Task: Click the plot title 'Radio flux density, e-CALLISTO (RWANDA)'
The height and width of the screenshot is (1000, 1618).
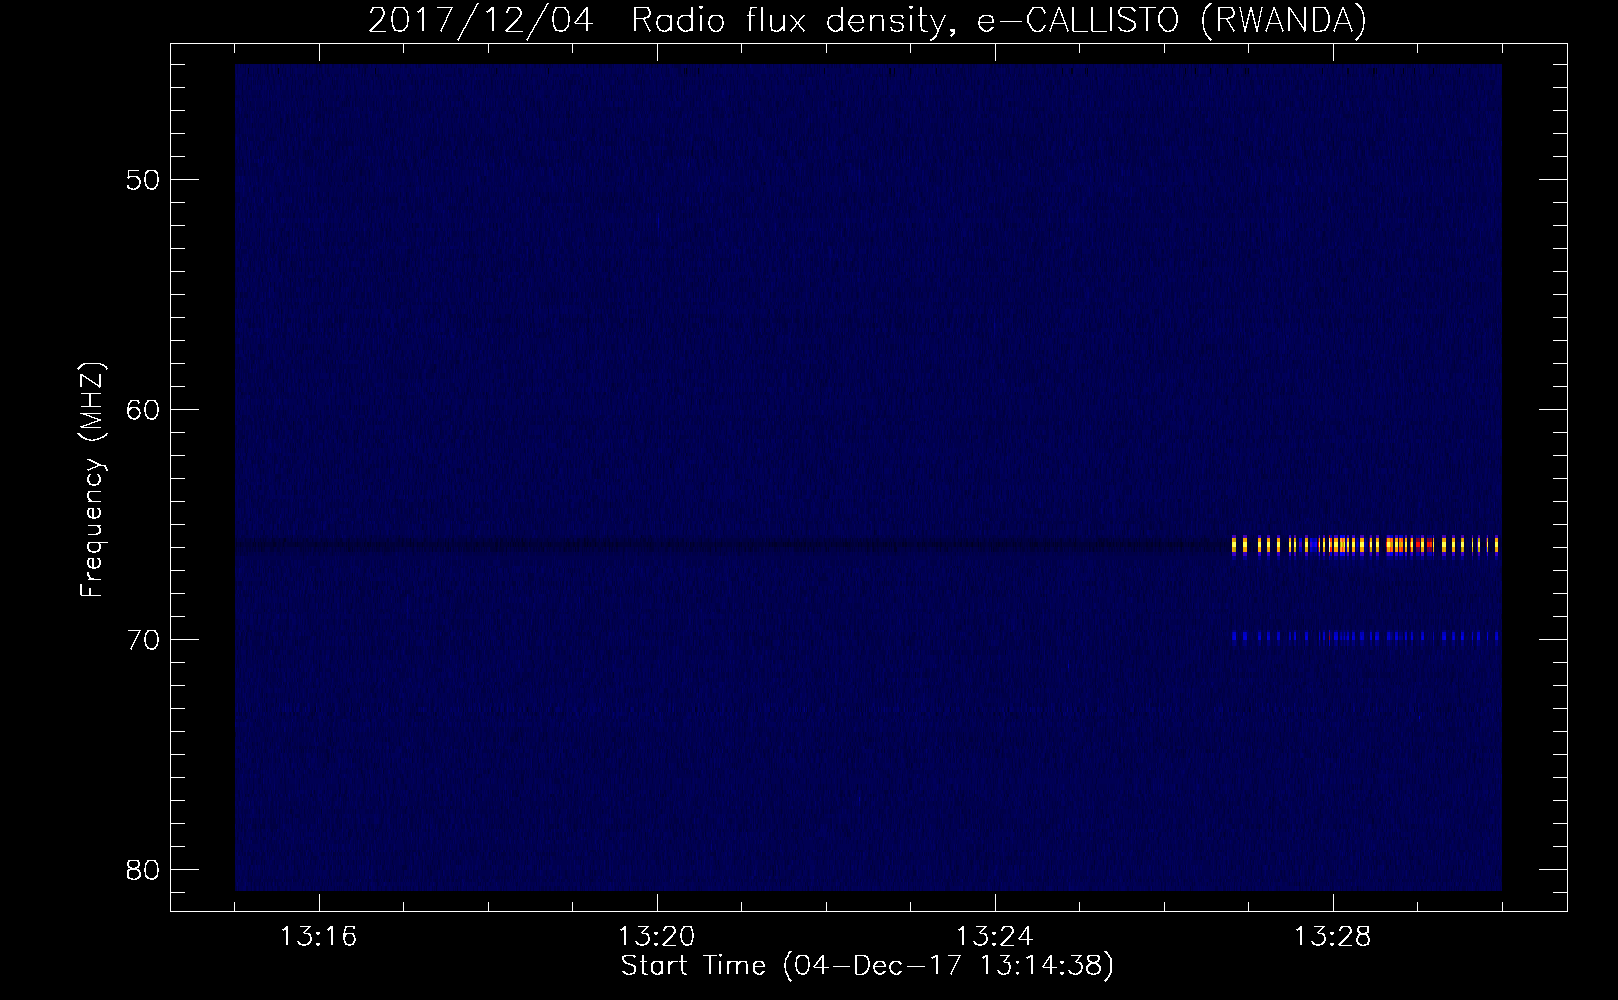Action: coord(999,21)
